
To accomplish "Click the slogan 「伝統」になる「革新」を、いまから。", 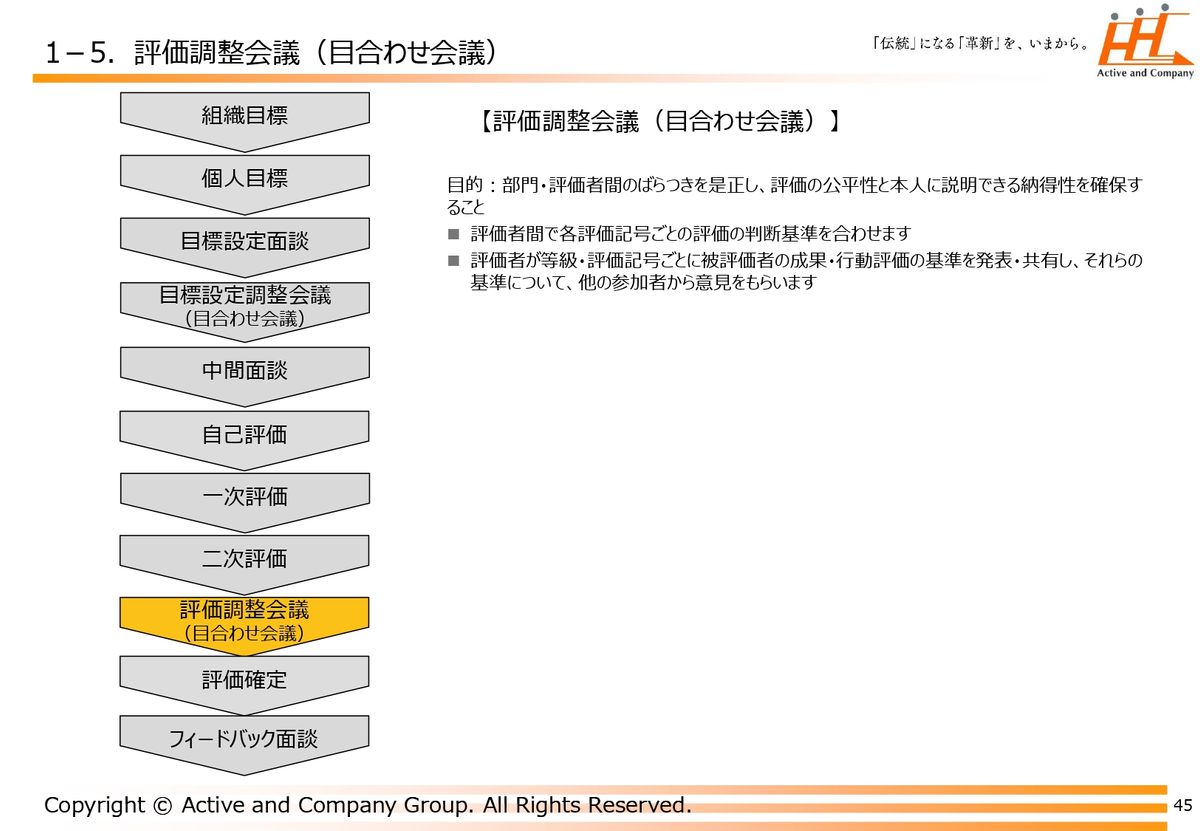I will (x=980, y=44).
